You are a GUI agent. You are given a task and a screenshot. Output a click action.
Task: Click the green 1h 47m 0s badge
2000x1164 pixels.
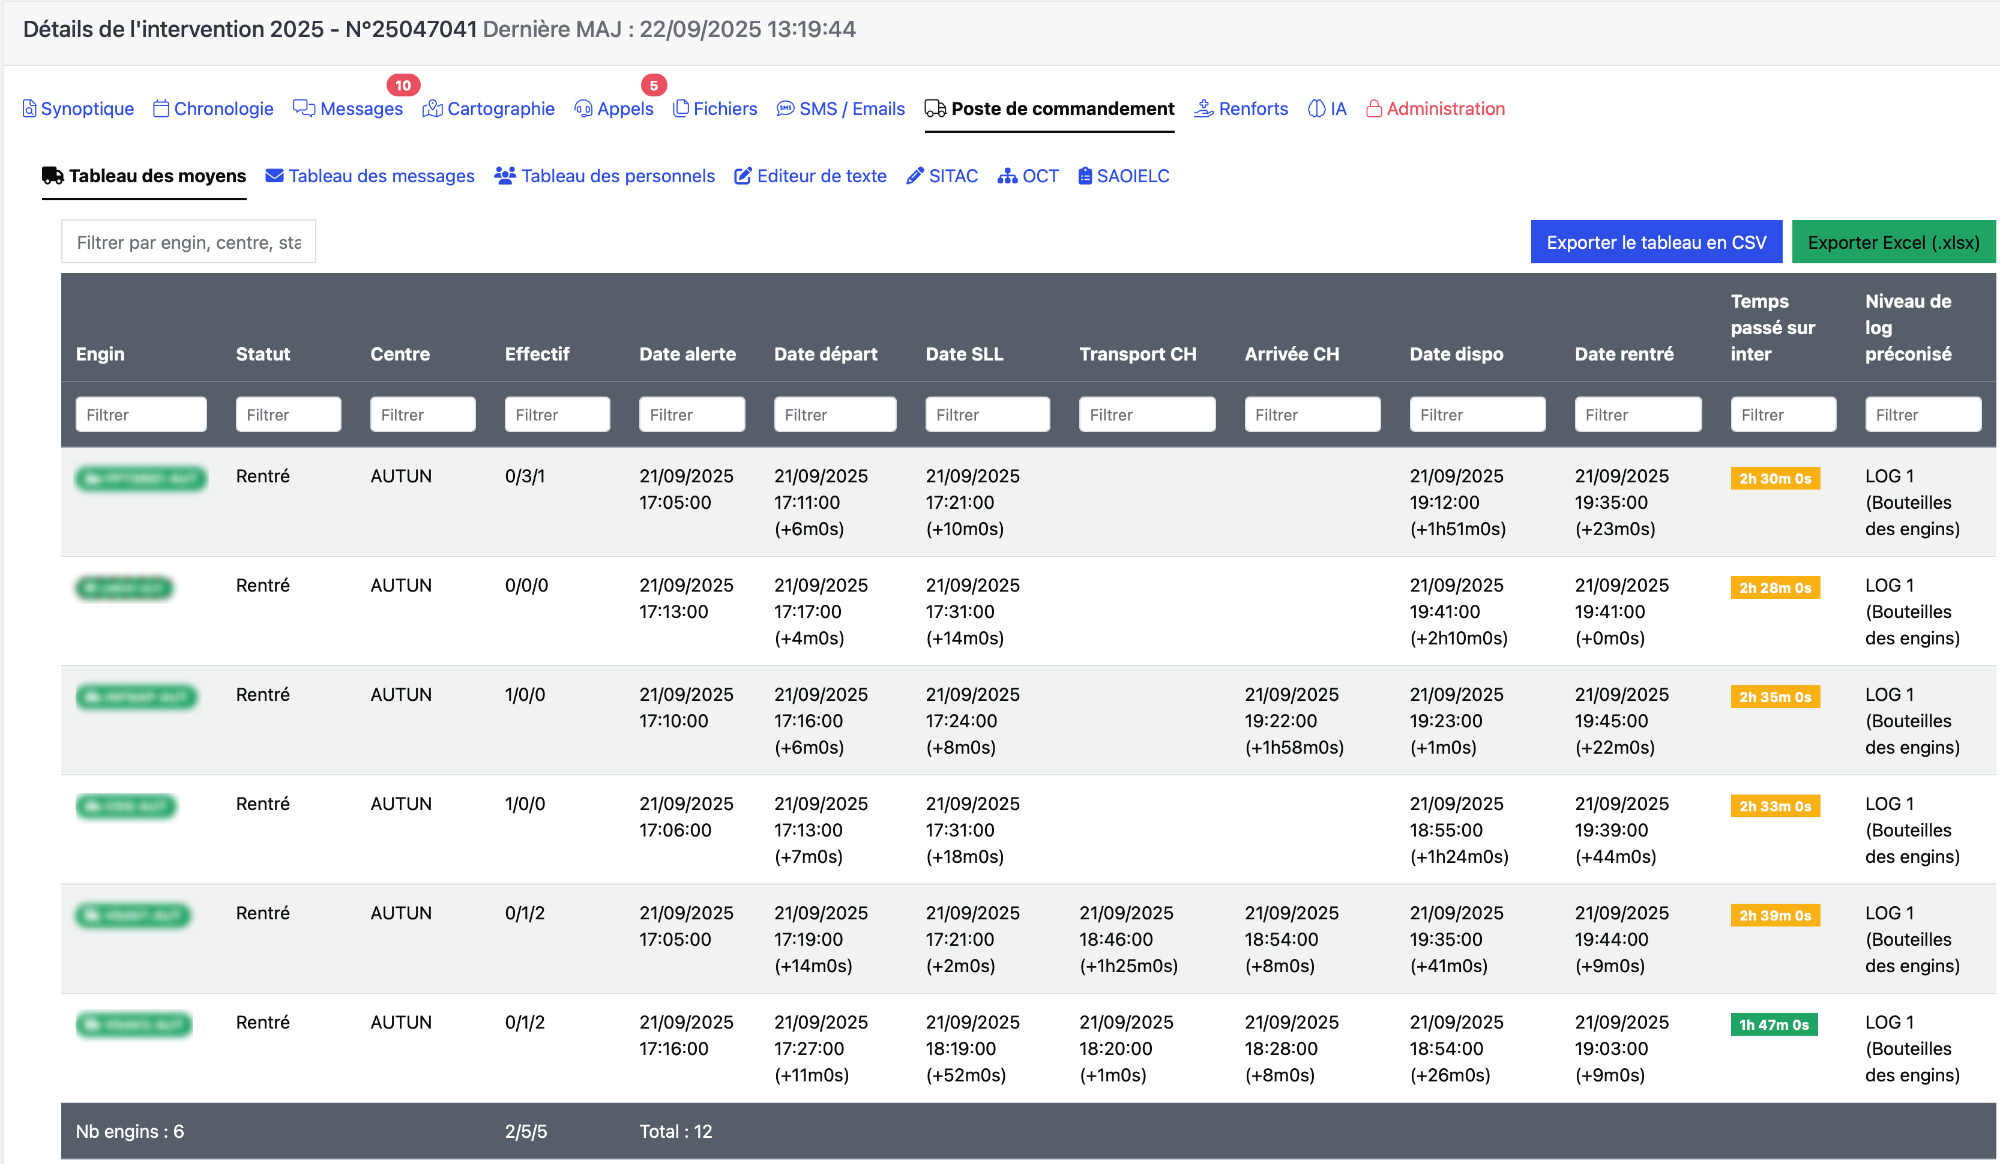point(1773,1024)
